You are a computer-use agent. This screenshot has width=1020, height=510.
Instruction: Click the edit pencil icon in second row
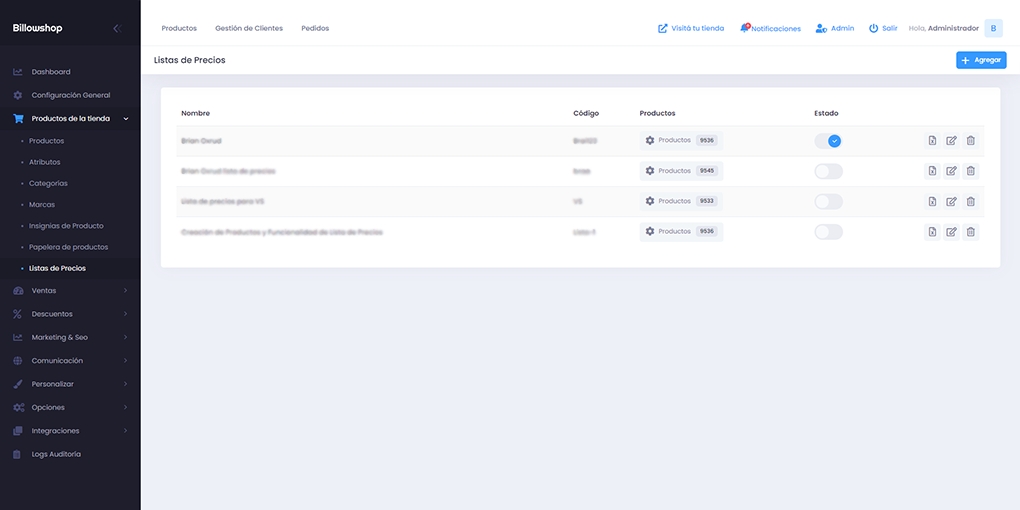[x=951, y=171]
